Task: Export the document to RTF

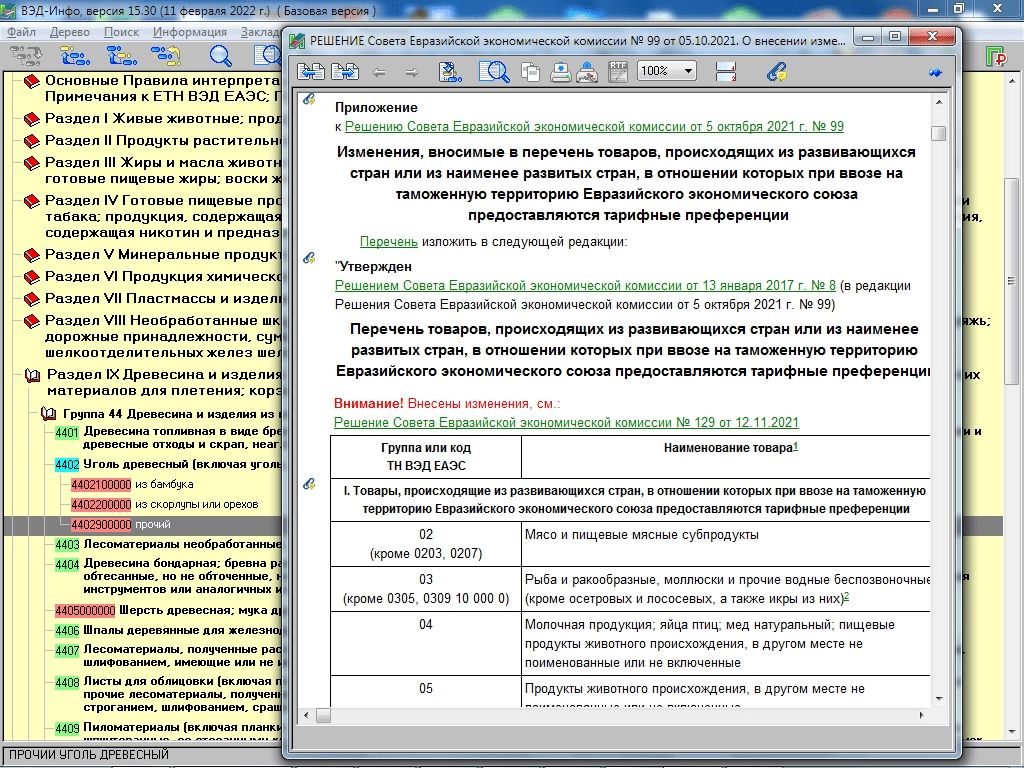Action: (x=617, y=71)
